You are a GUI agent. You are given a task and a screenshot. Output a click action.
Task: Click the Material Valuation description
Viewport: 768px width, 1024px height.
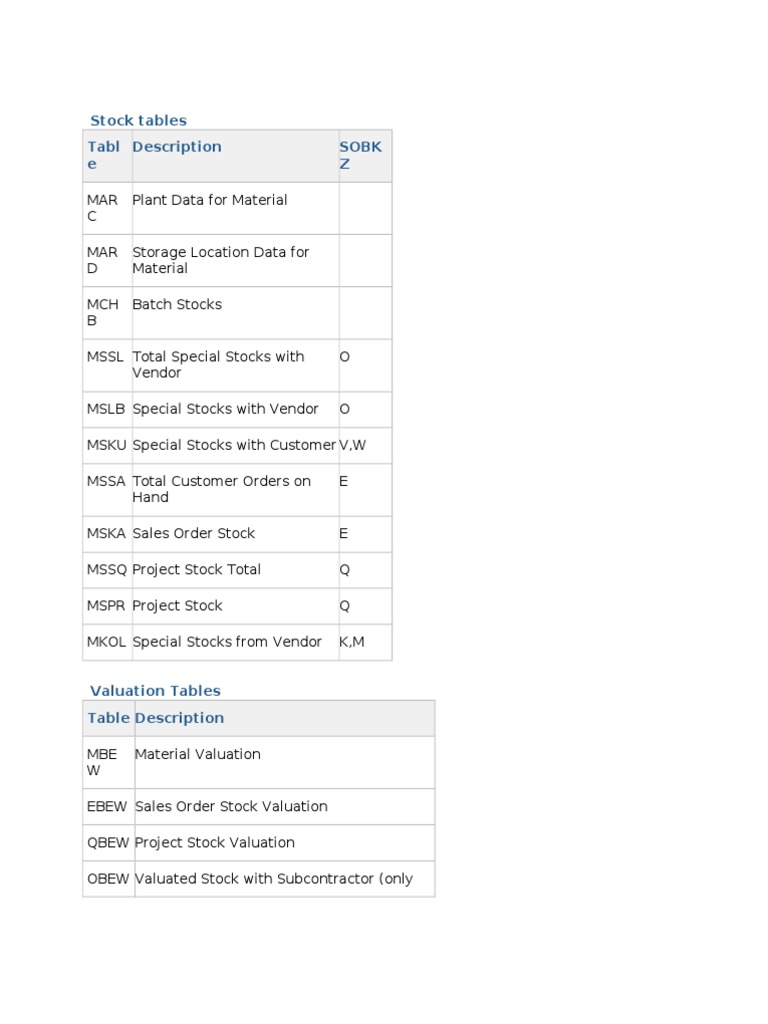(197, 754)
